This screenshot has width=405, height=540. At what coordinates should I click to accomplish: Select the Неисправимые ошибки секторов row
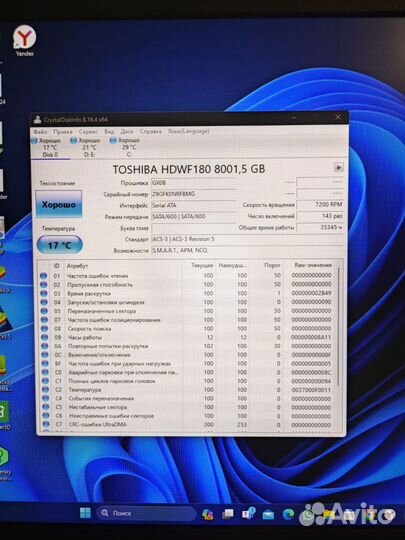point(188,416)
